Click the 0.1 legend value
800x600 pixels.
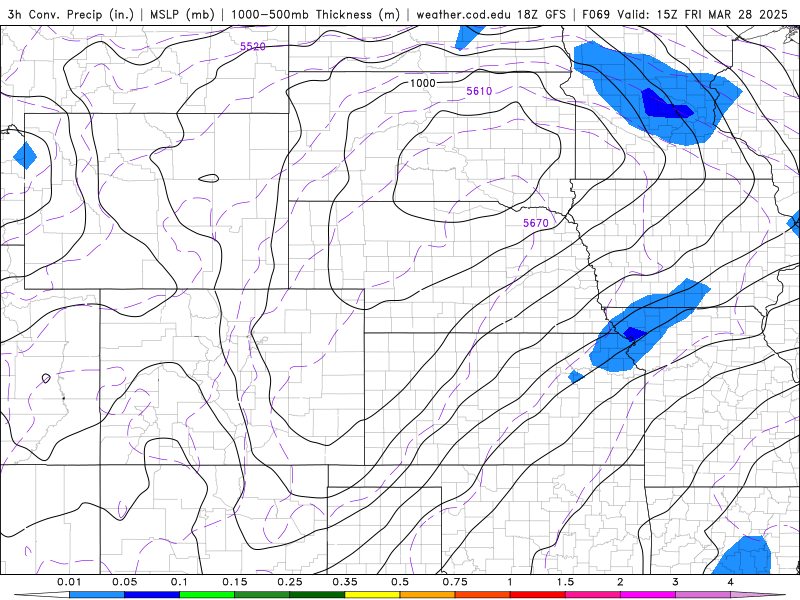point(180,582)
